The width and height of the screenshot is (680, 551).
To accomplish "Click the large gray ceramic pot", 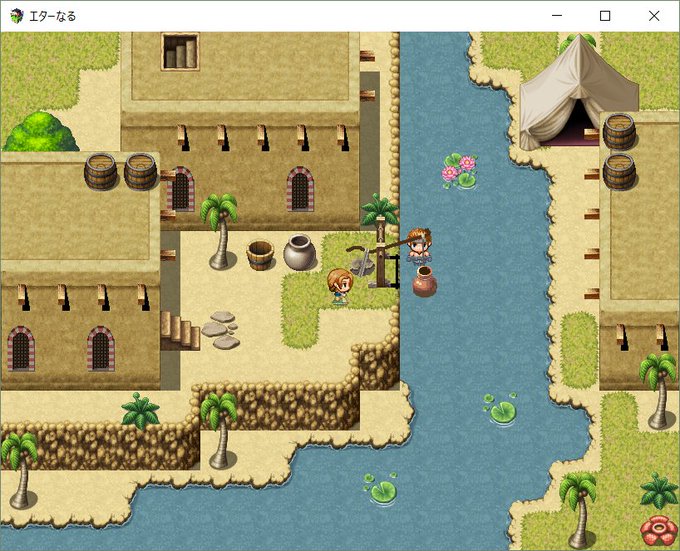I will (x=299, y=252).
